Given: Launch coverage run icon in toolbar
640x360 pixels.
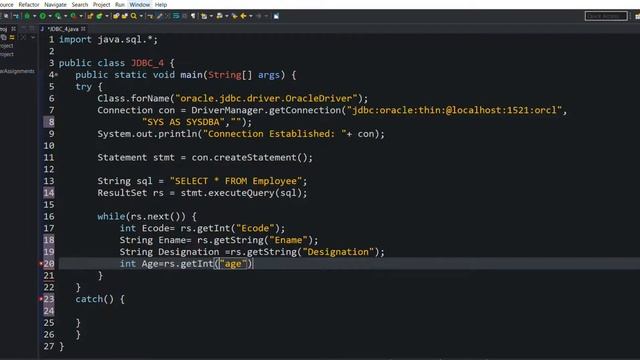Looking at the screenshot, I should pos(58,16).
